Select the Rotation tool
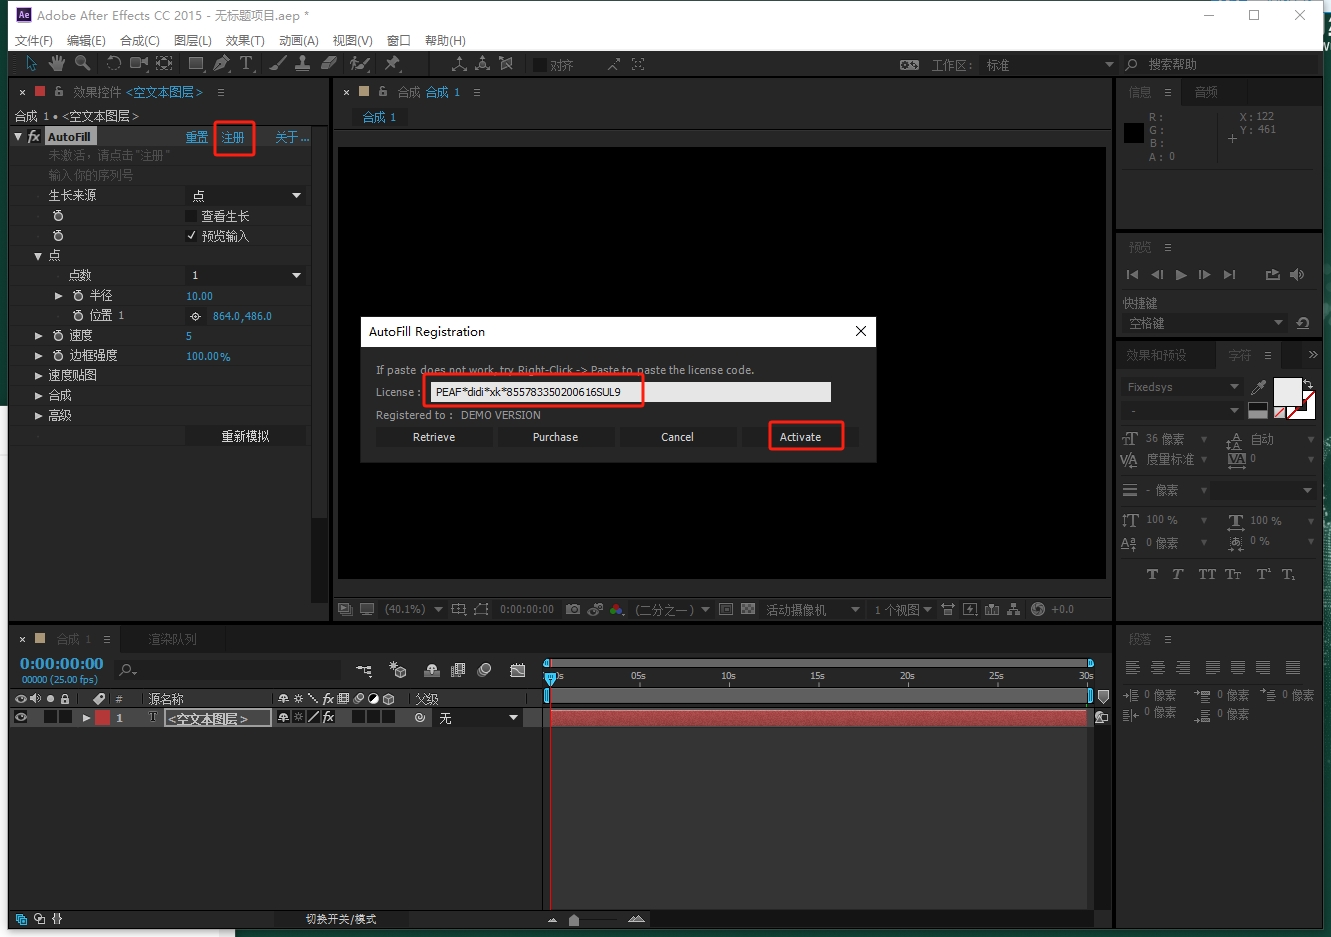 click(113, 64)
